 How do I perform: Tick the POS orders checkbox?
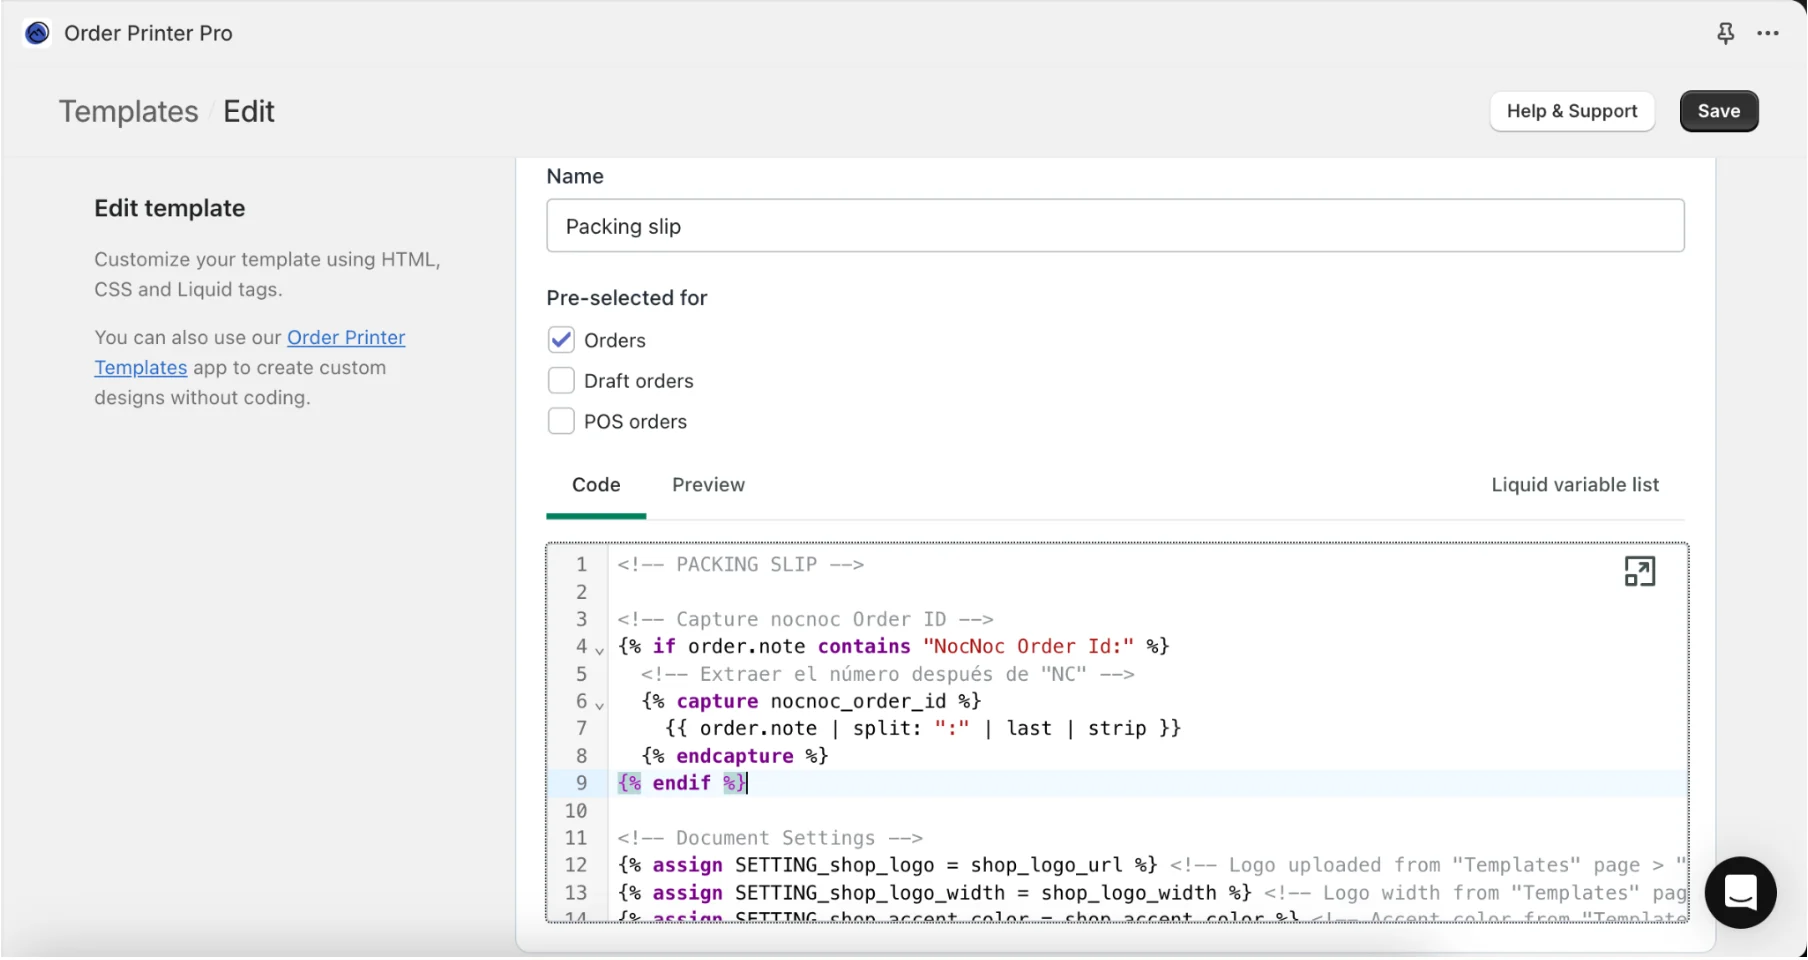561,421
